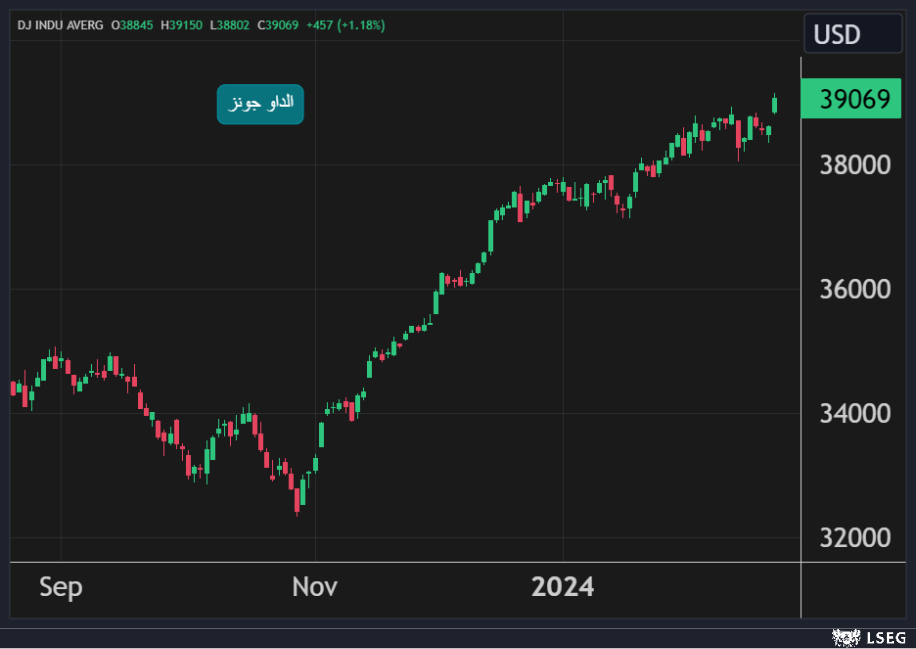Click the 38000 price axis label

click(854, 165)
